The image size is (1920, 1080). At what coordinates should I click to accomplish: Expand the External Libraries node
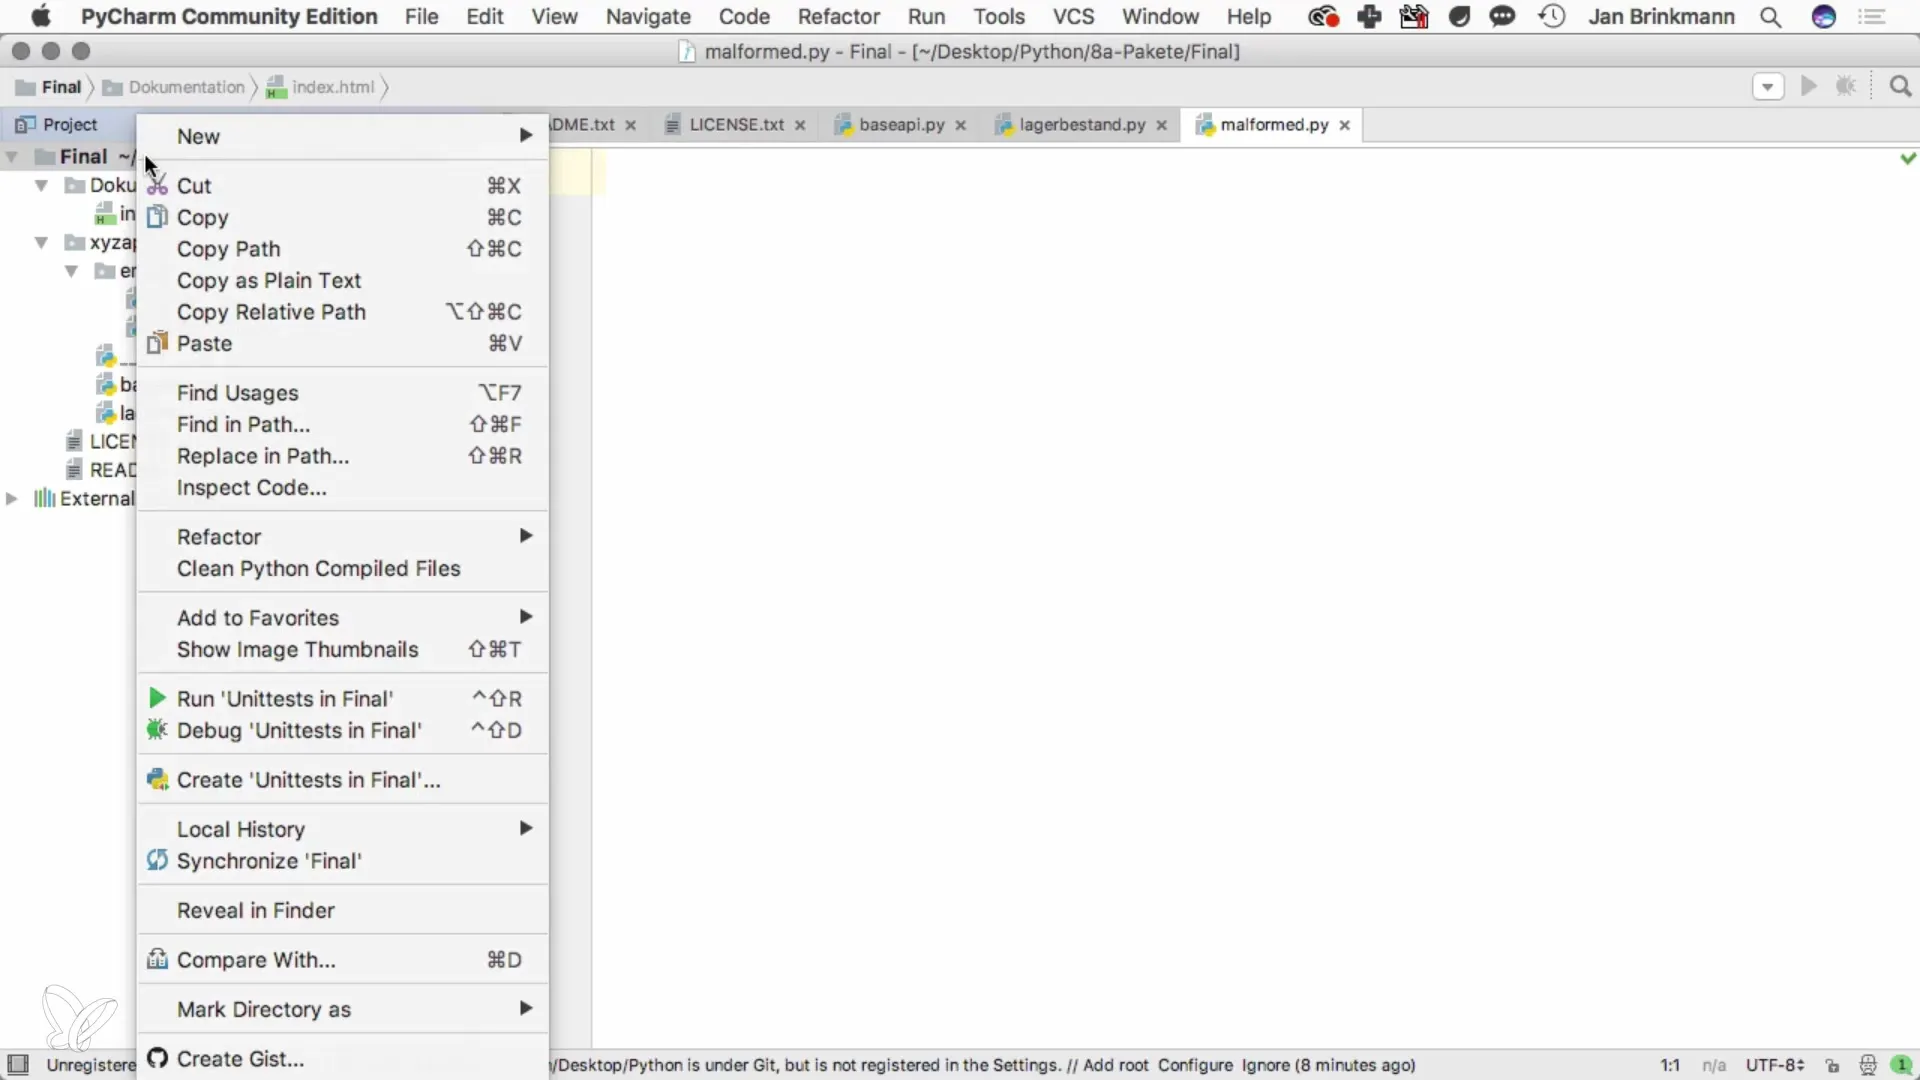[x=12, y=498]
